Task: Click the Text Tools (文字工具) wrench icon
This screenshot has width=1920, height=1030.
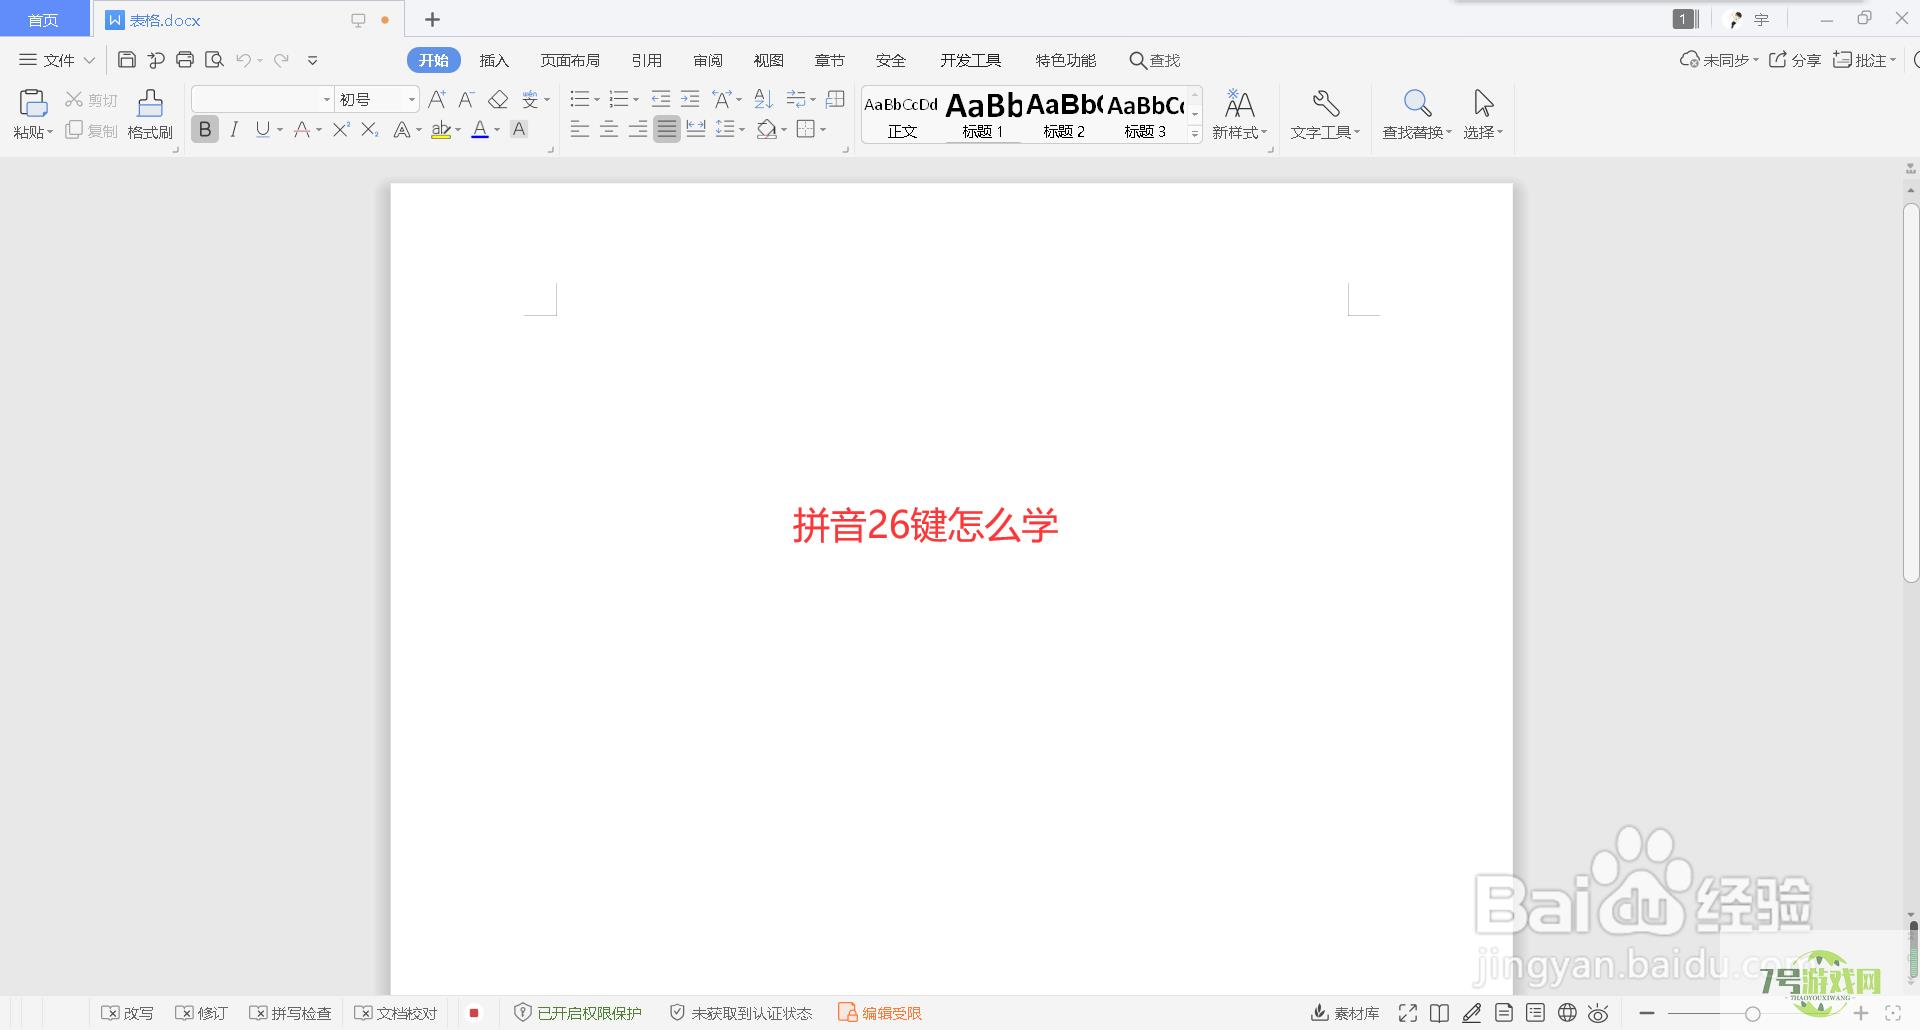Action: point(1326,103)
